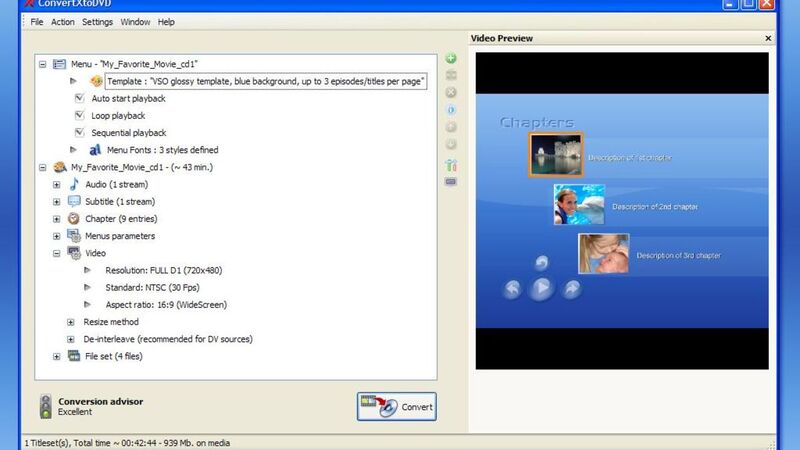Disable the Loop playback checkbox
This screenshot has width=800, height=450.
pos(80,116)
